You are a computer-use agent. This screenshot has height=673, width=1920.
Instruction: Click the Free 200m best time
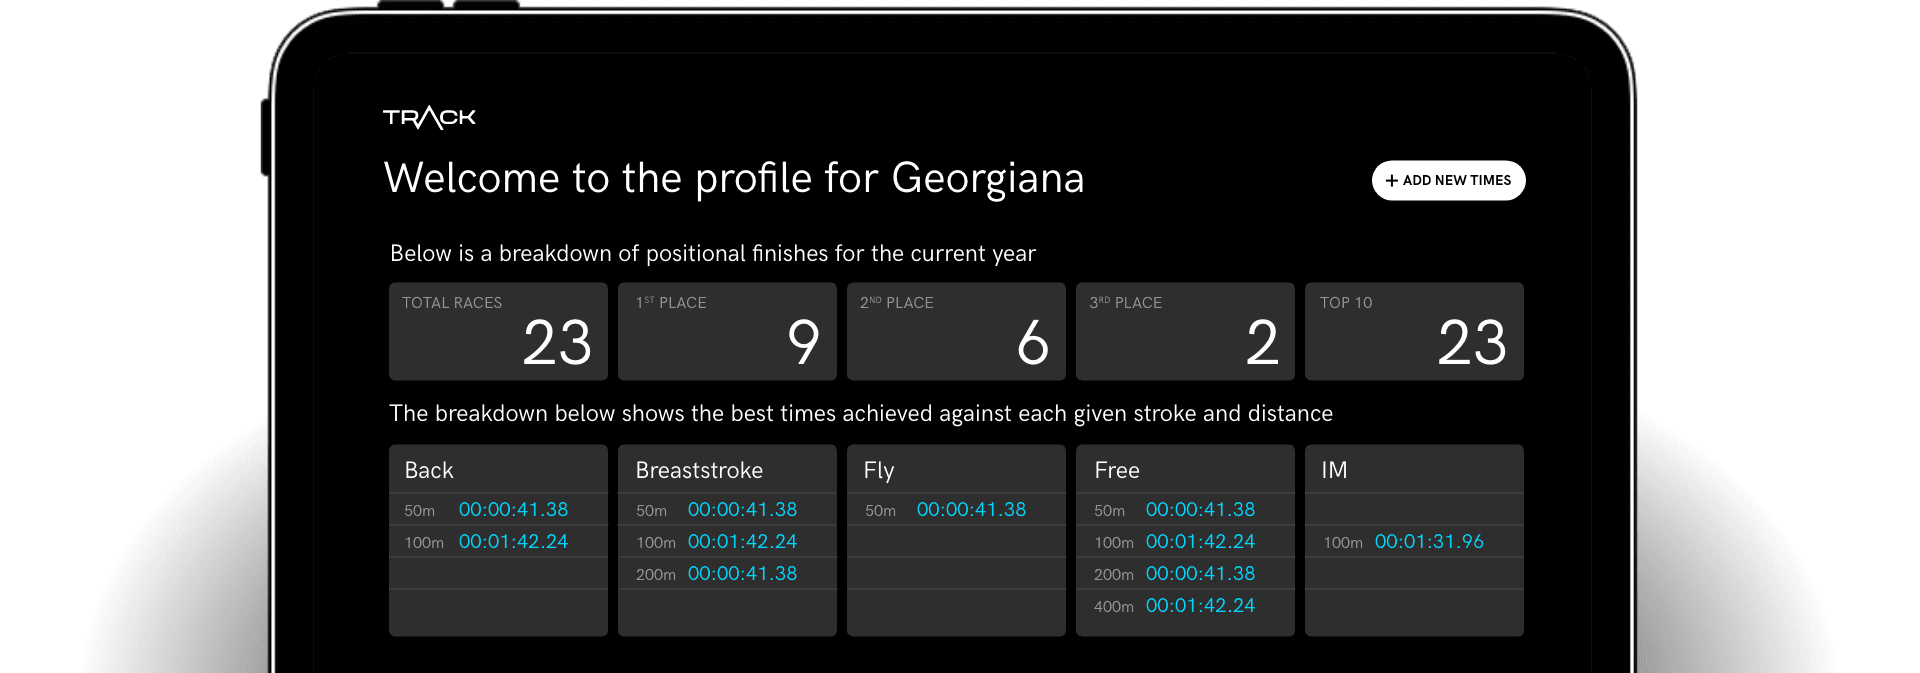click(x=1200, y=574)
